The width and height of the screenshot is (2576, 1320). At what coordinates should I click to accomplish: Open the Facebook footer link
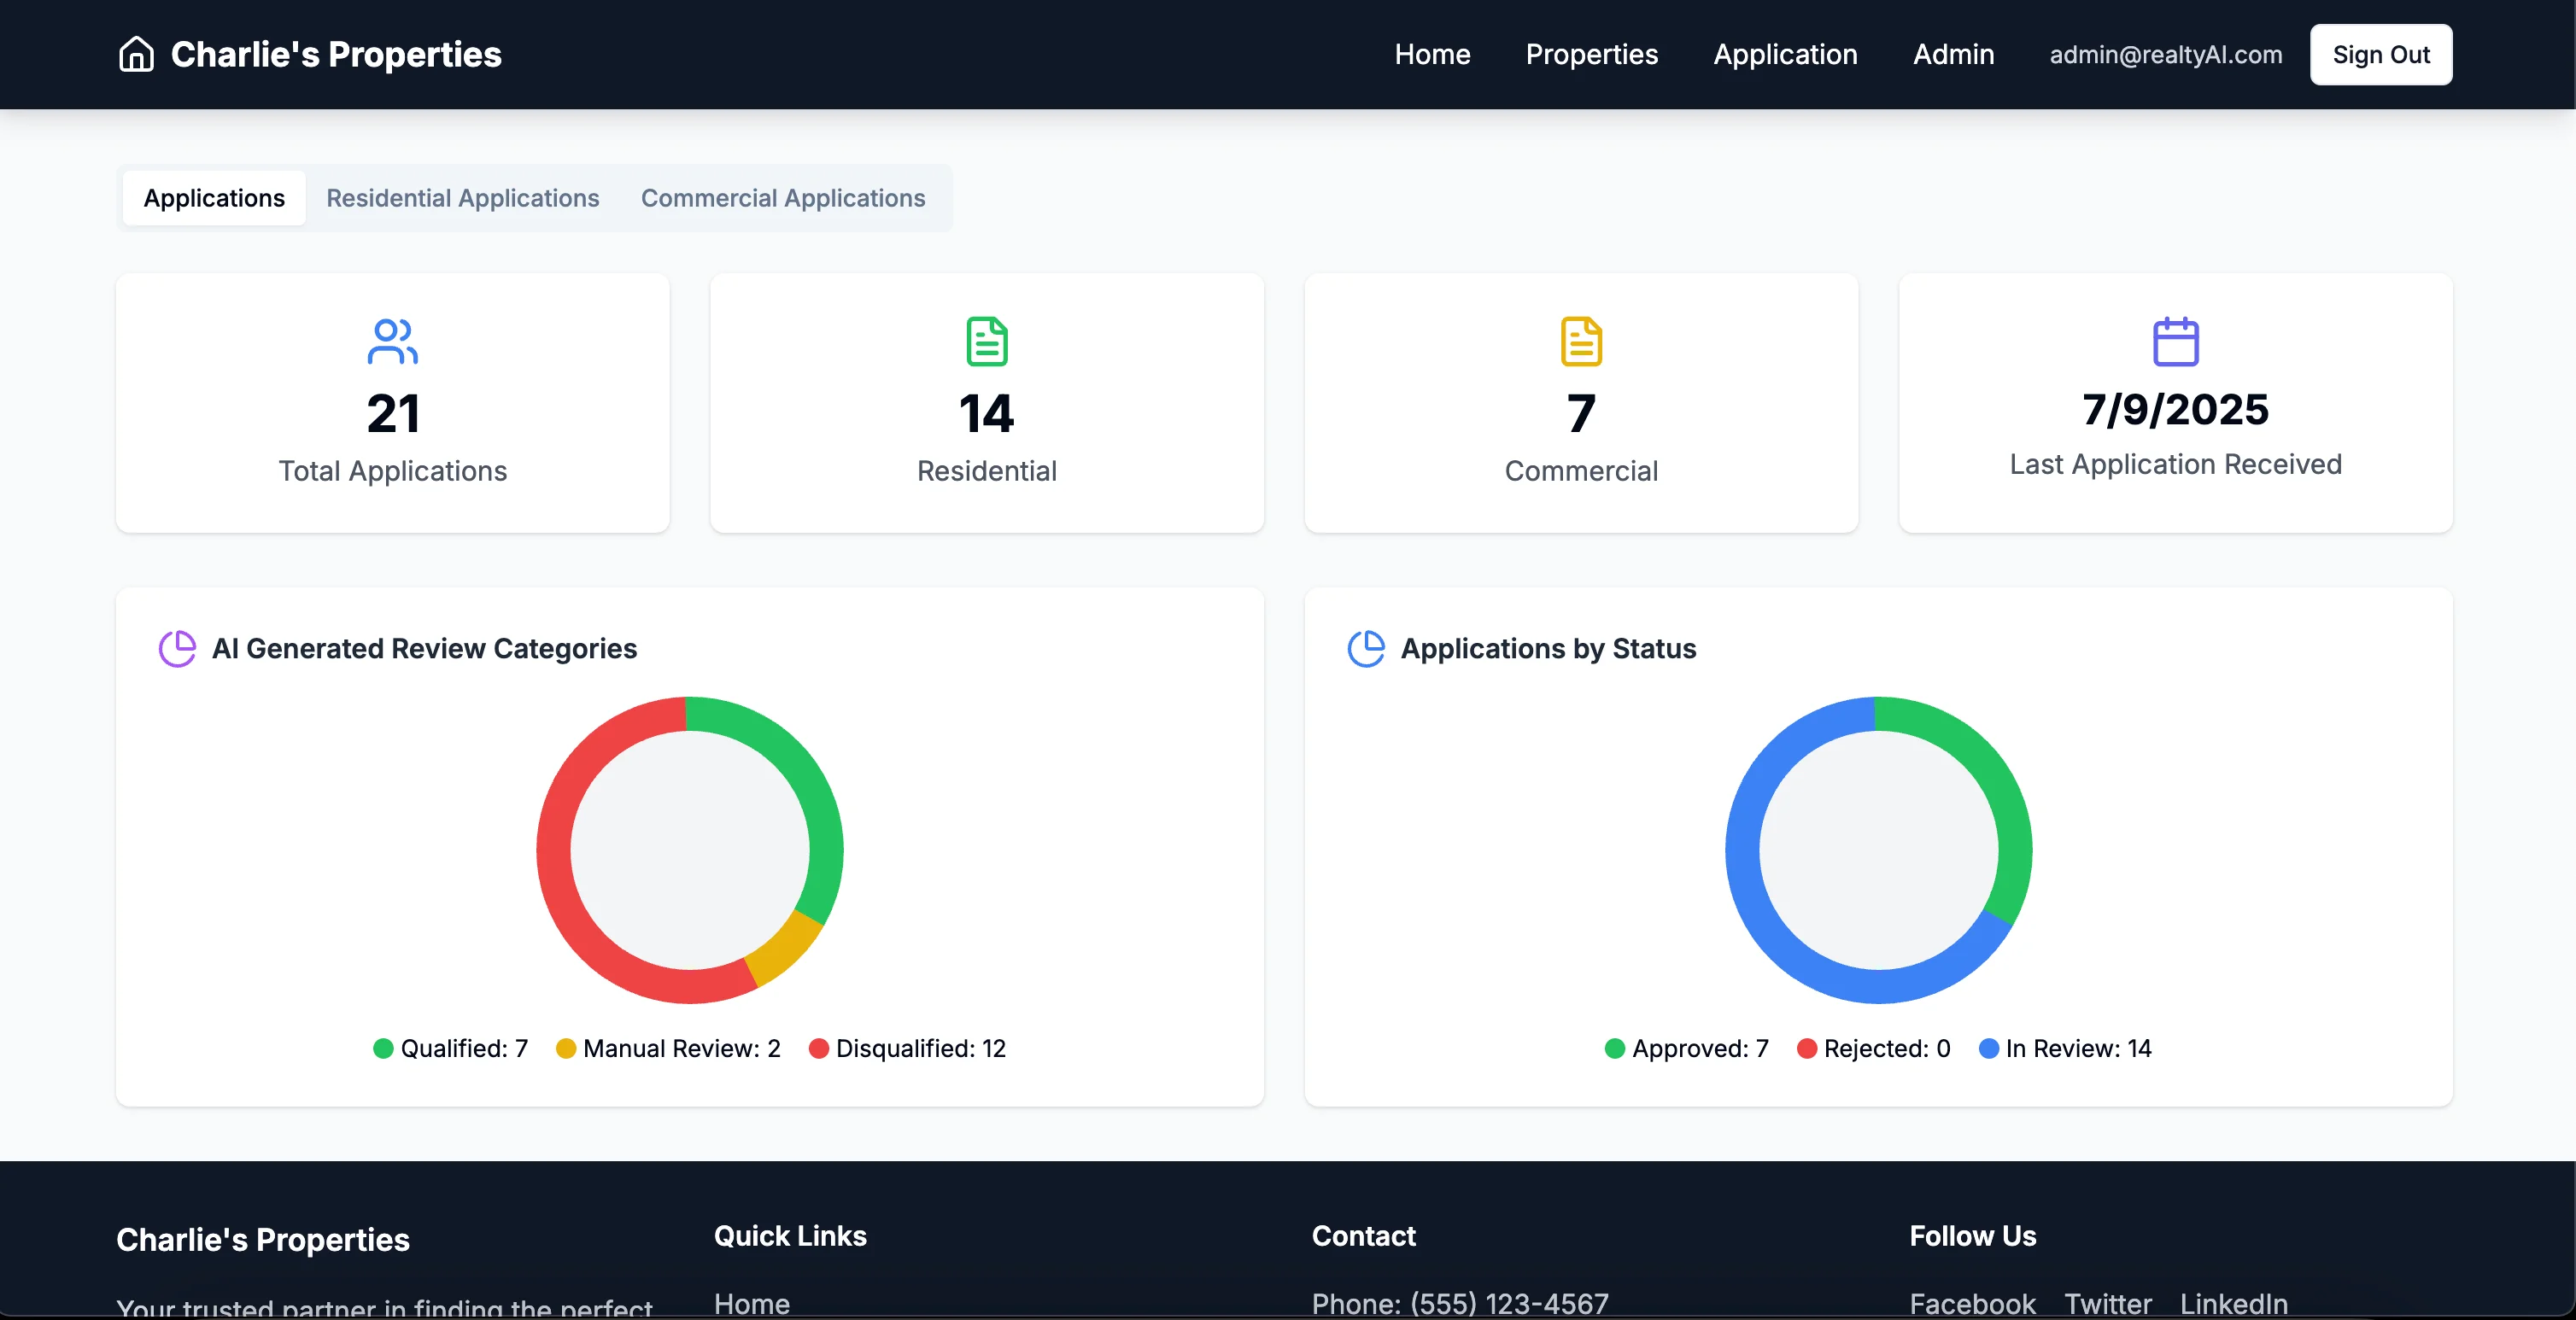point(1972,1304)
